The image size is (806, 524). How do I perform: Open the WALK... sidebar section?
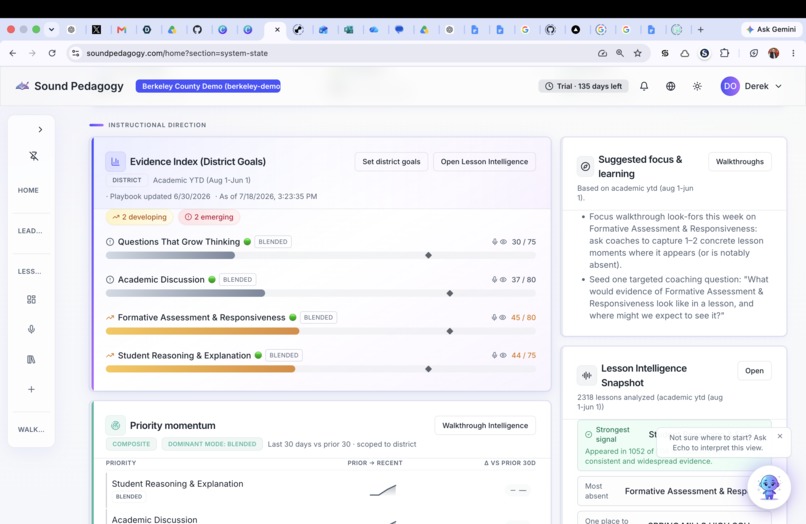point(31,429)
